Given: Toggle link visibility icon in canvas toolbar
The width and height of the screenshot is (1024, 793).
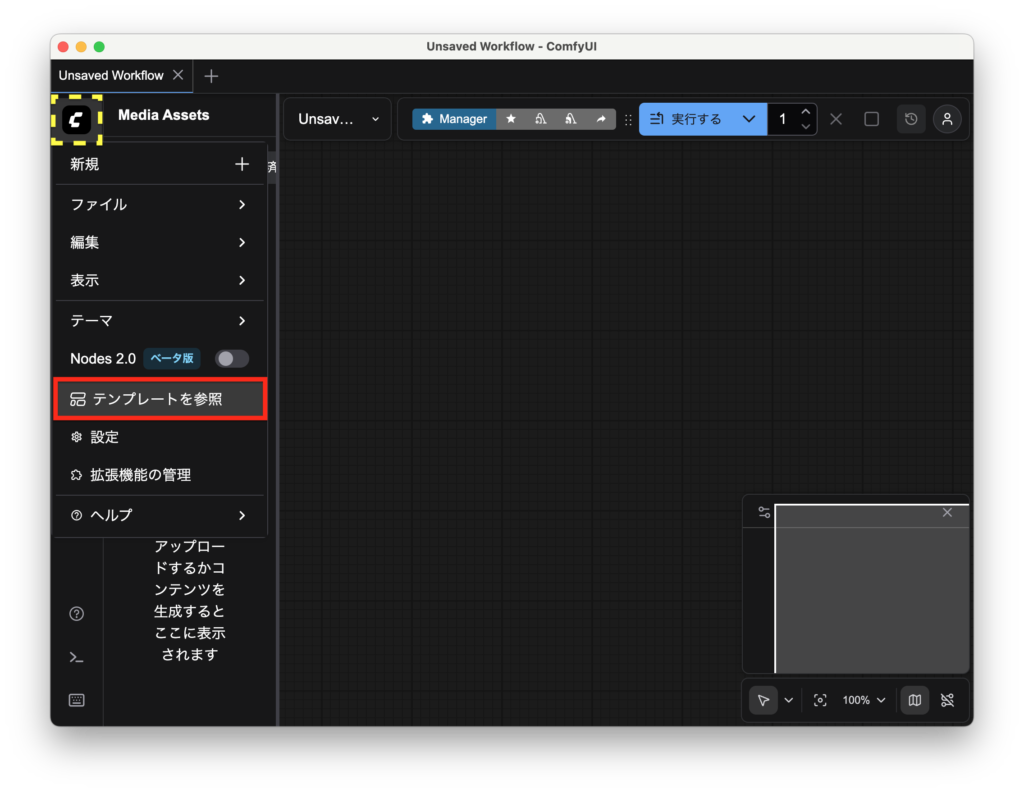Looking at the screenshot, I should click(x=948, y=700).
